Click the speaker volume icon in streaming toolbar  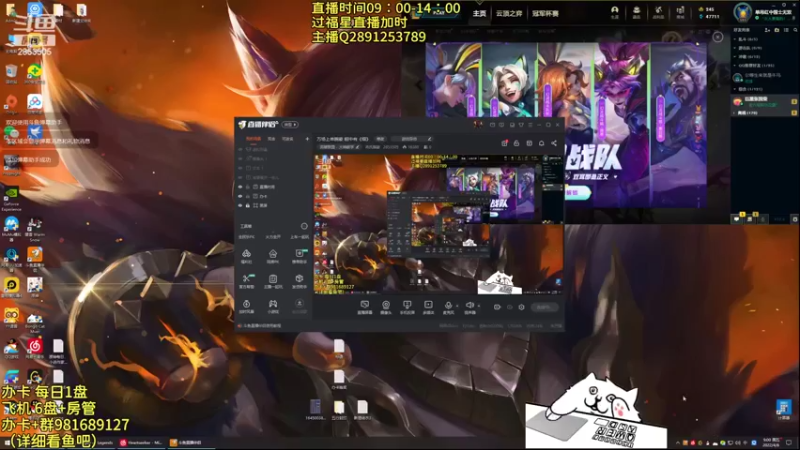click(469, 305)
